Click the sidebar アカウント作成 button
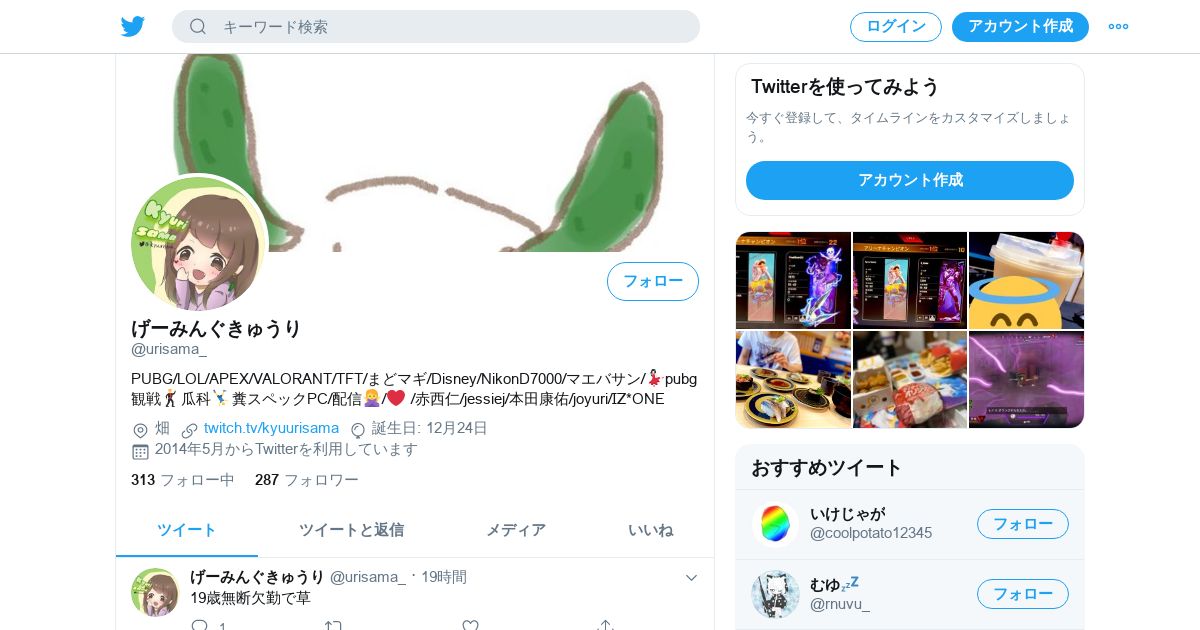Image resolution: width=1200 pixels, height=630 pixels. 910,180
